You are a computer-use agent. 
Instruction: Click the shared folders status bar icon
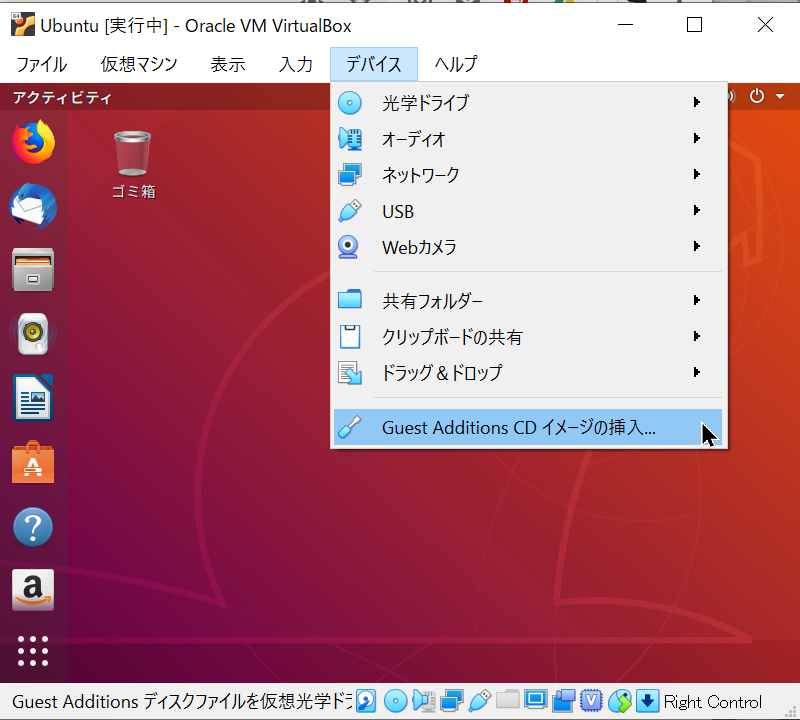(x=508, y=700)
